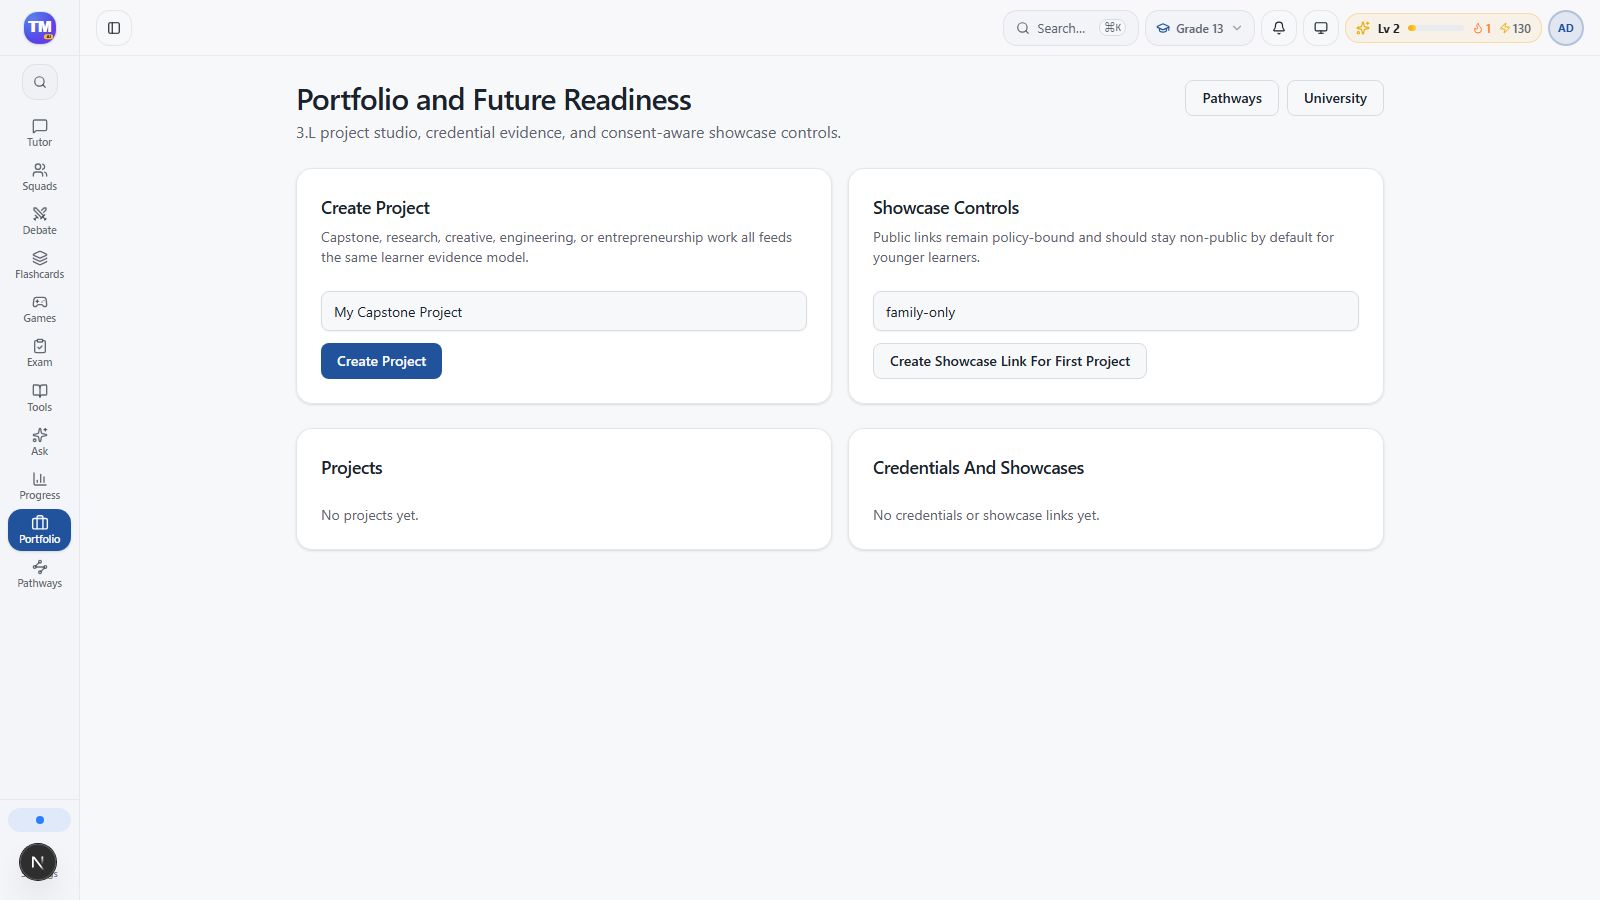
Task: Go to Pathways via header button
Action: click(1232, 98)
